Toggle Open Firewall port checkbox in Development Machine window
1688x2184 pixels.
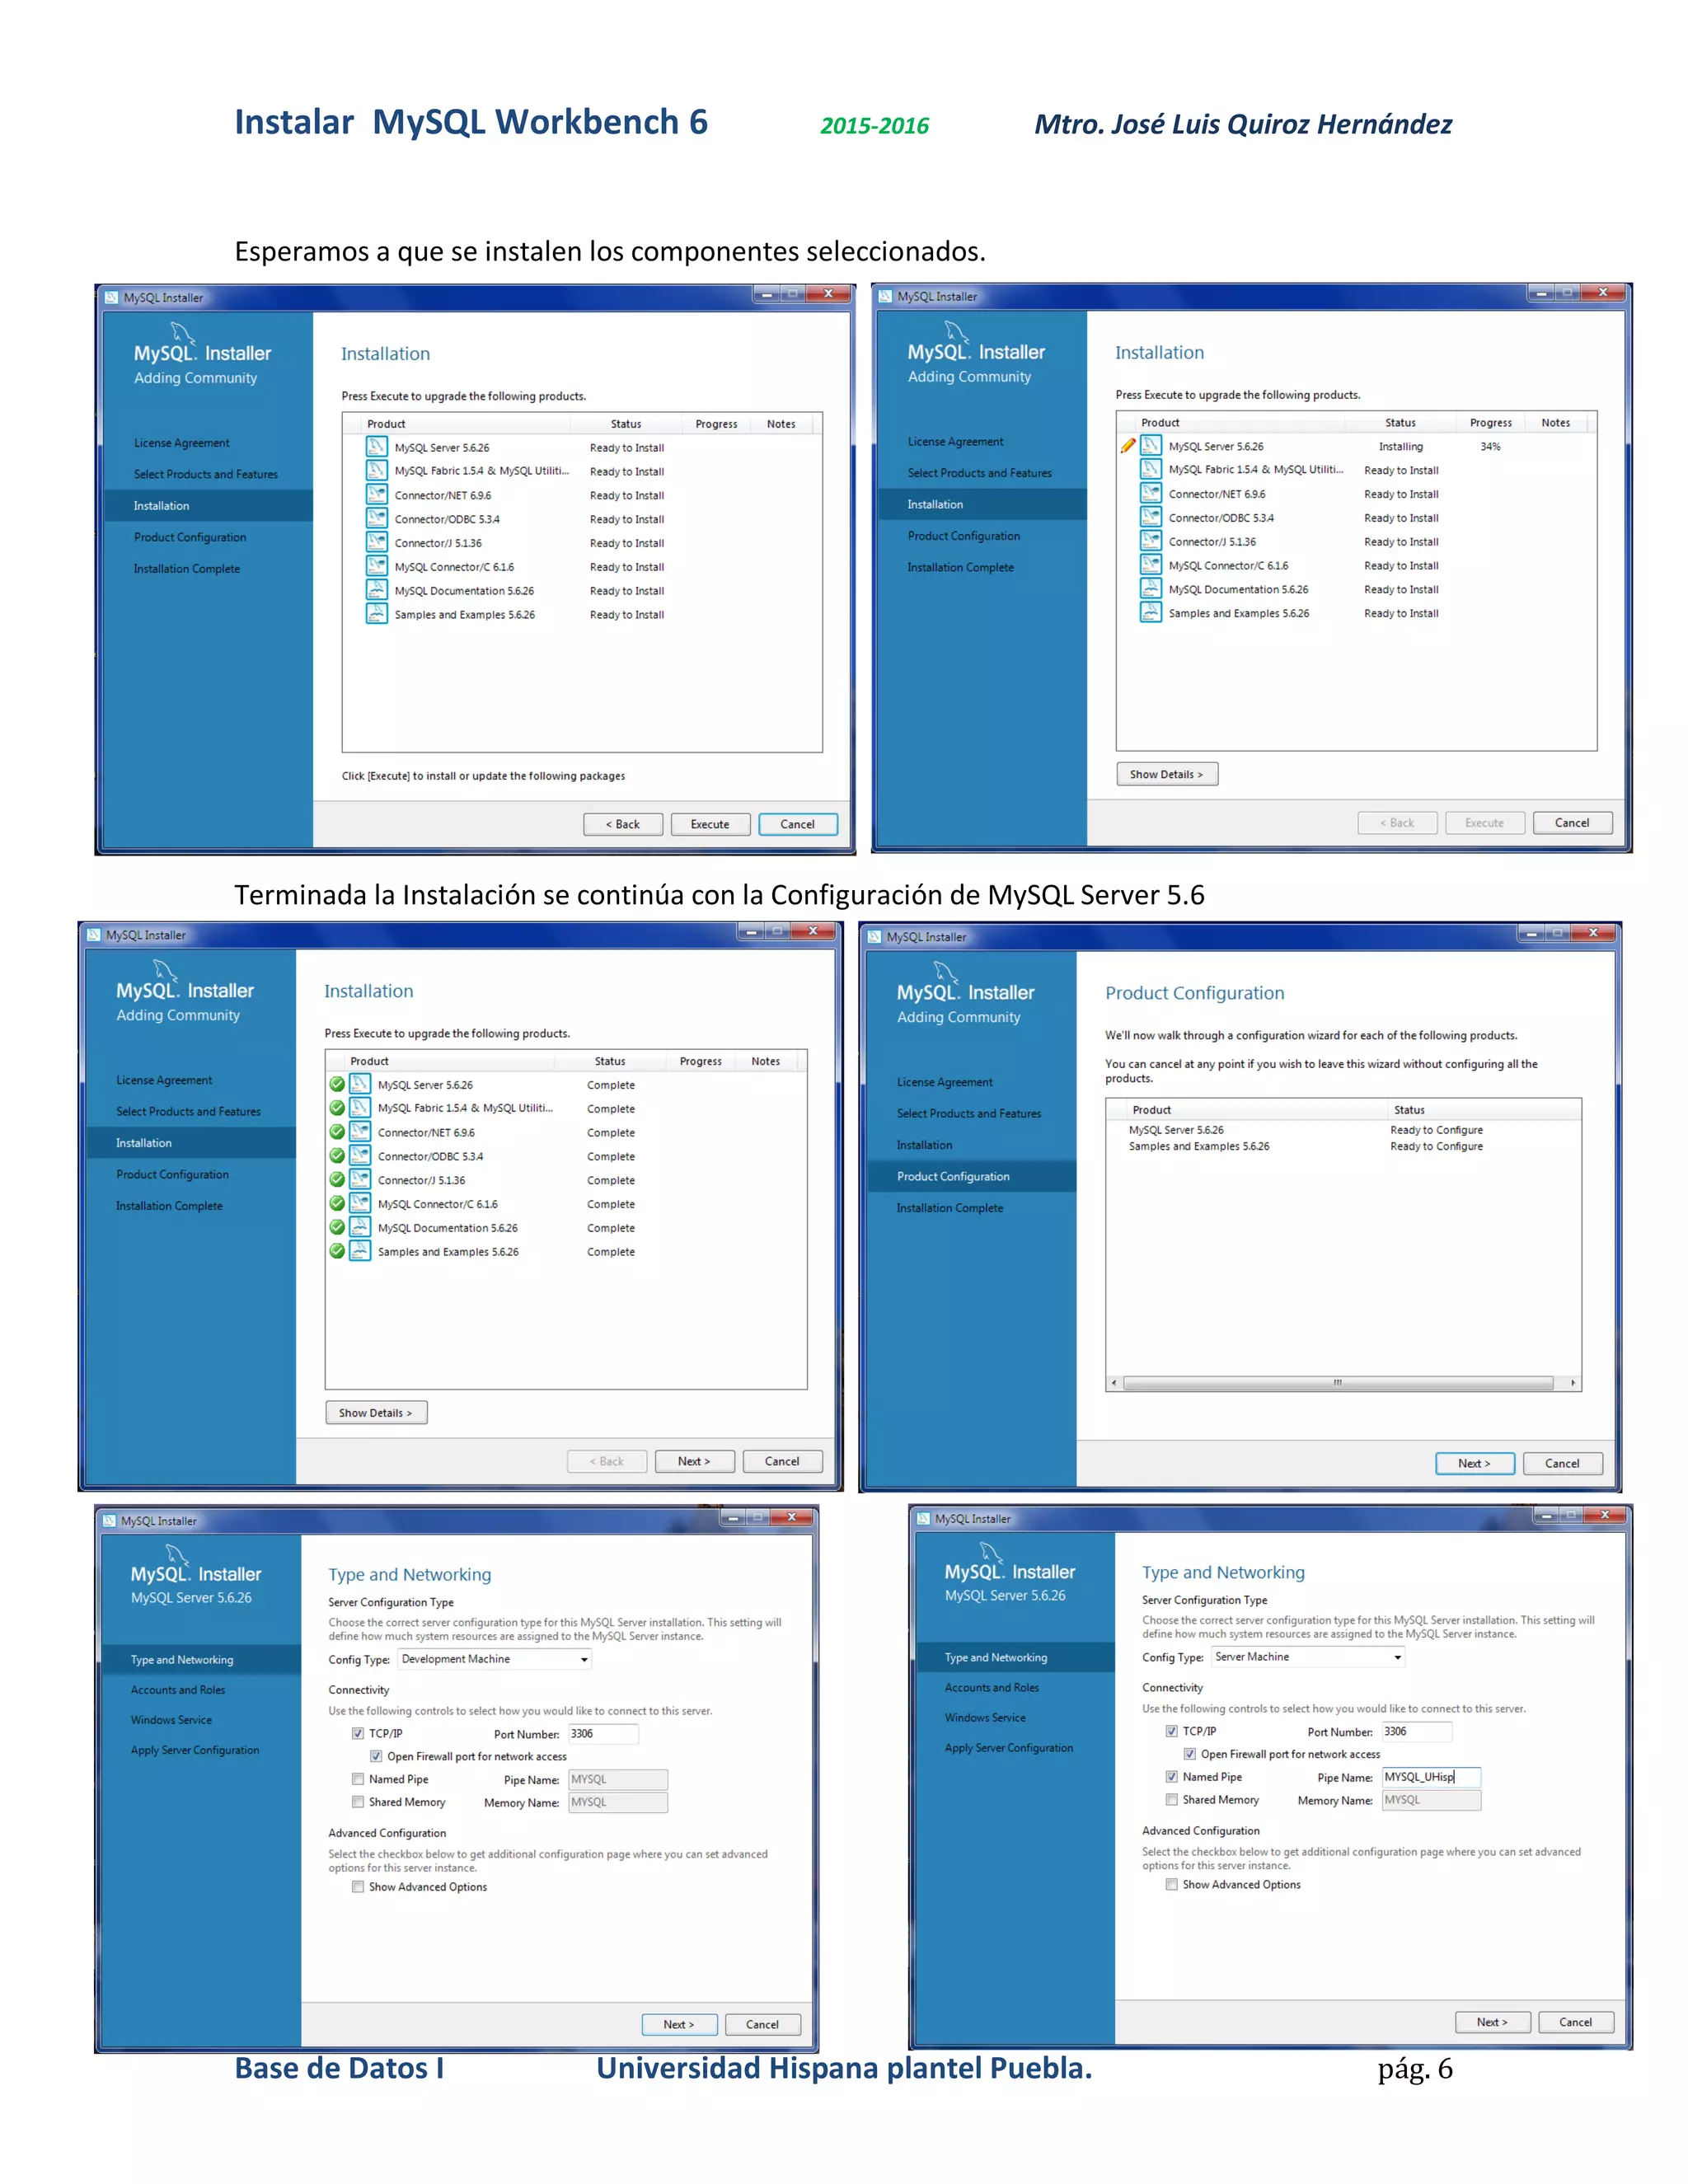click(x=376, y=1757)
